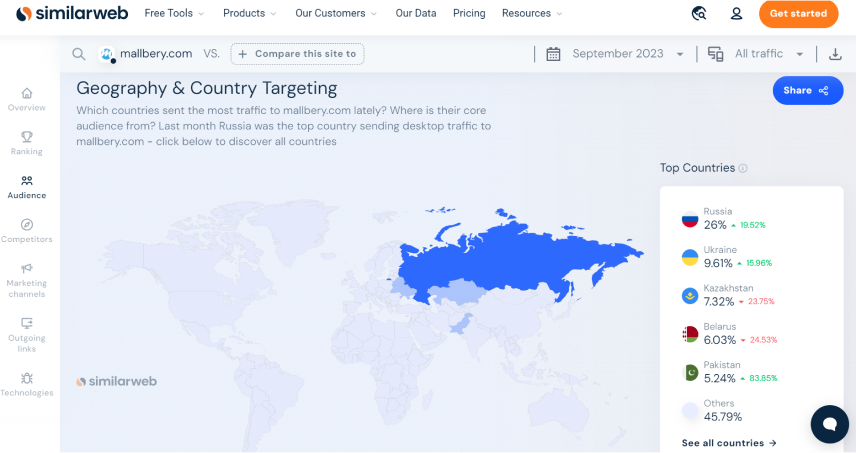This screenshot has width=856, height=453.
Task: Click the search magnifier icon
Action: point(79,54)
